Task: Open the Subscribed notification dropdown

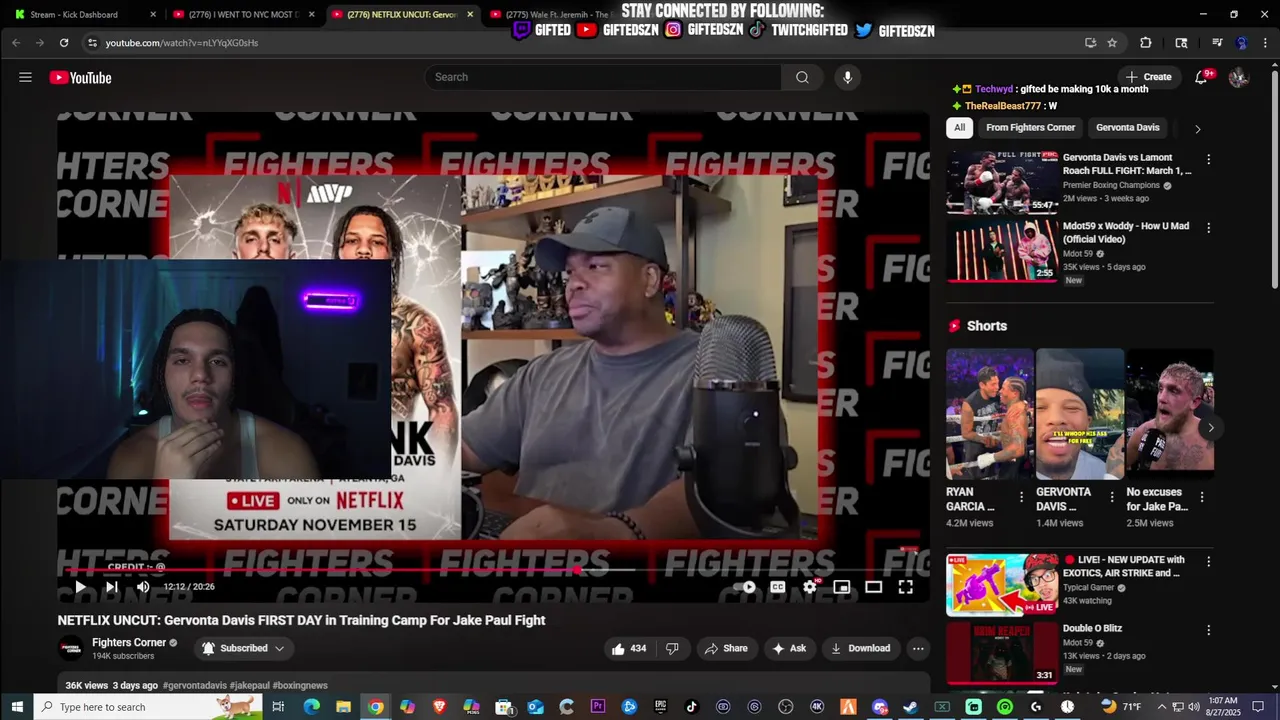Action: pyautogui.click(x=243, y=648)
